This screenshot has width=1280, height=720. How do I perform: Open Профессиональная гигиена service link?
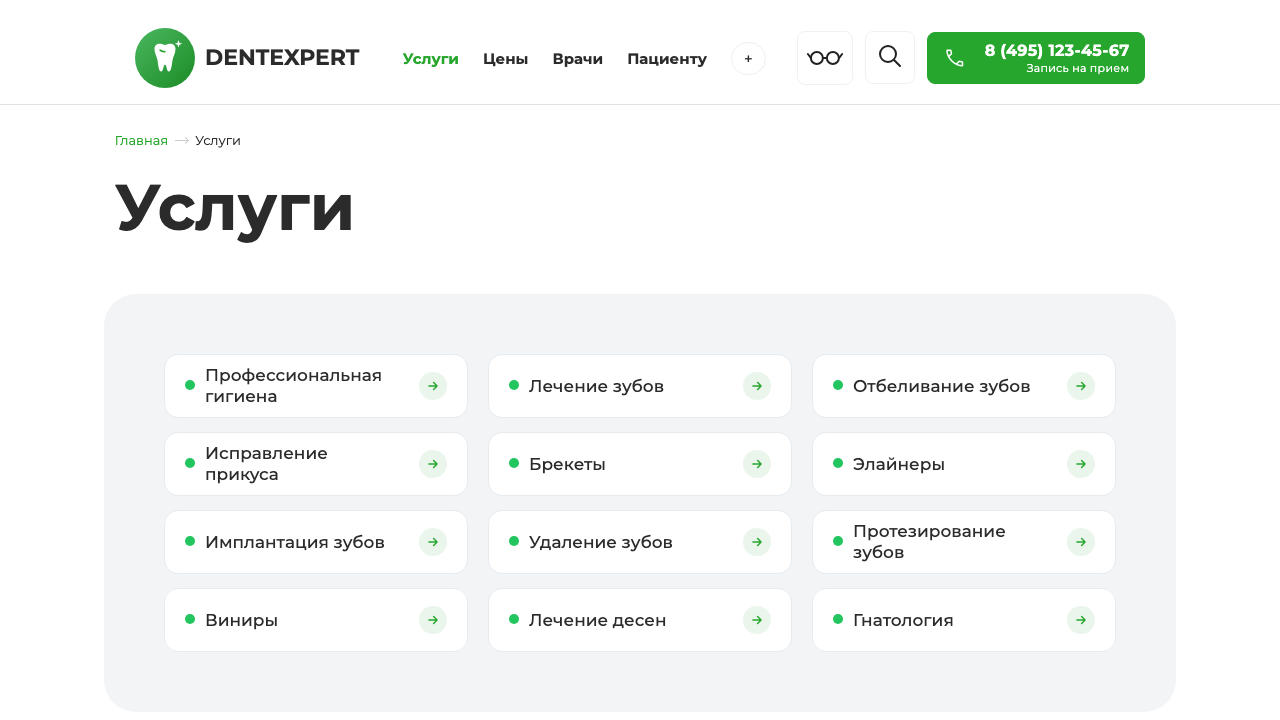(x=316, y=386)
